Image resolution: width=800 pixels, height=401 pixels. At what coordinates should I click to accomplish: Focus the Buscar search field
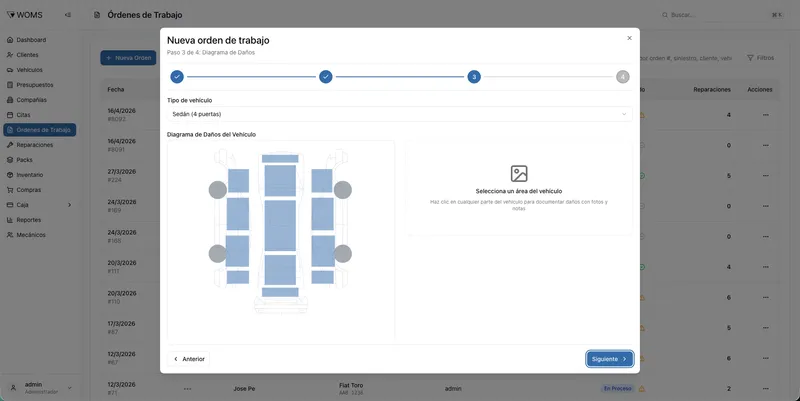(722, 15)
